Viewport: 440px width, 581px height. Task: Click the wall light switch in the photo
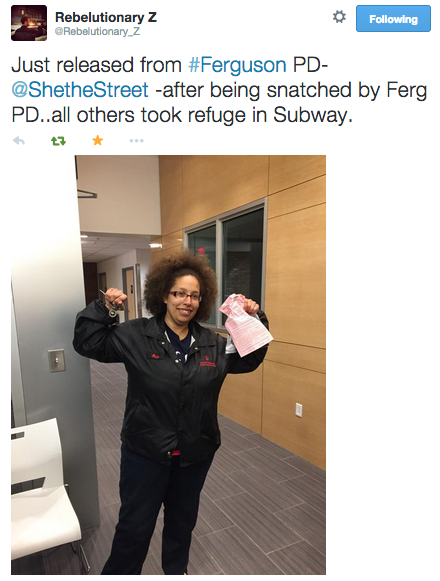(x=57, y=360)
